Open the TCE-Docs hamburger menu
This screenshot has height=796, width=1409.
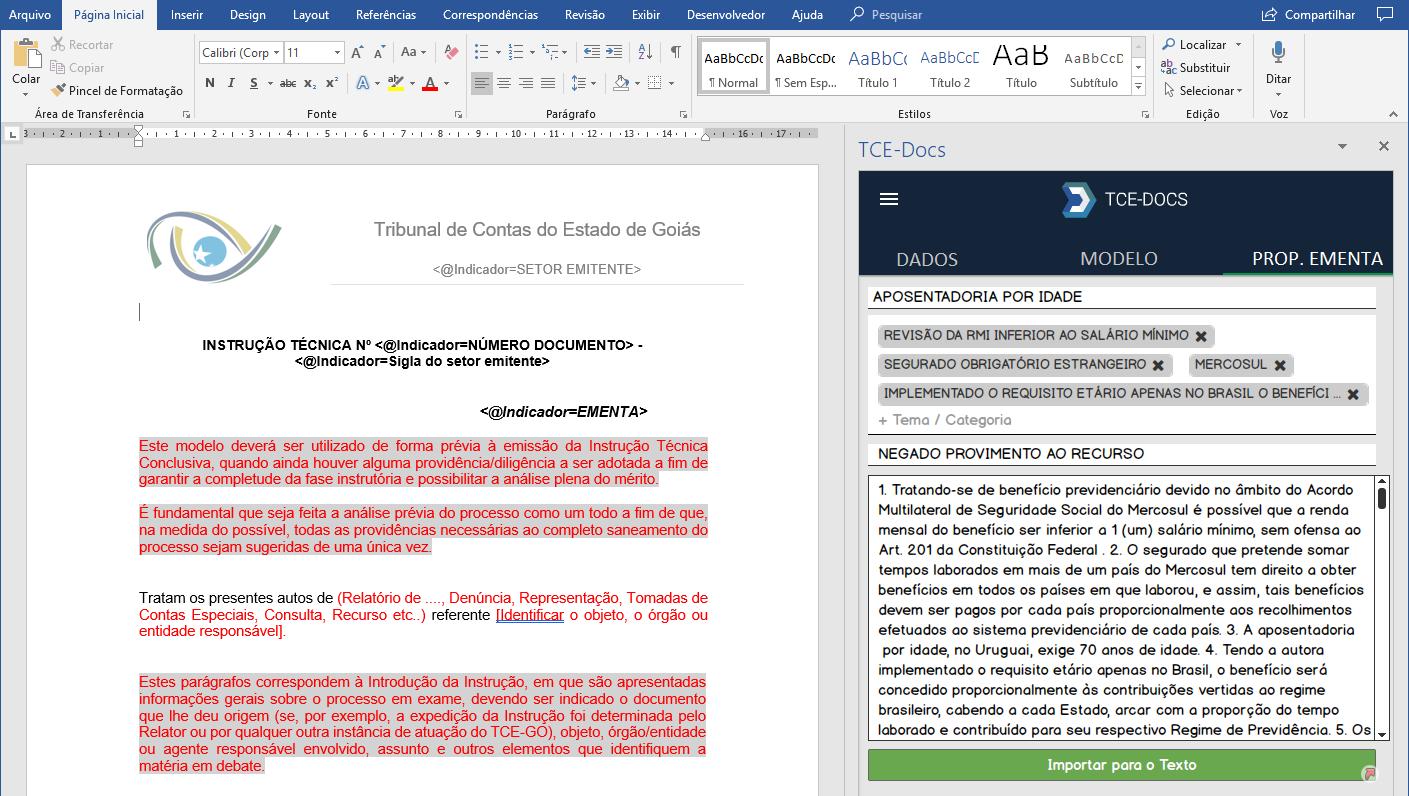click(x=889, y=199)
